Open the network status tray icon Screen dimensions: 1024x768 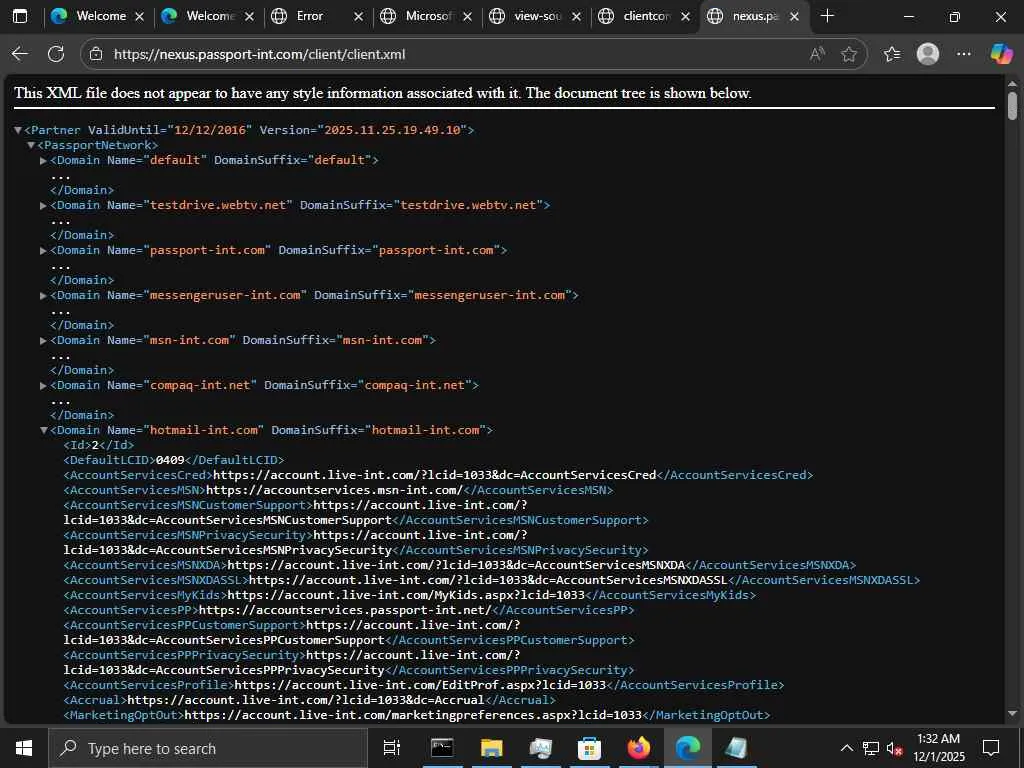pos(871,748)
